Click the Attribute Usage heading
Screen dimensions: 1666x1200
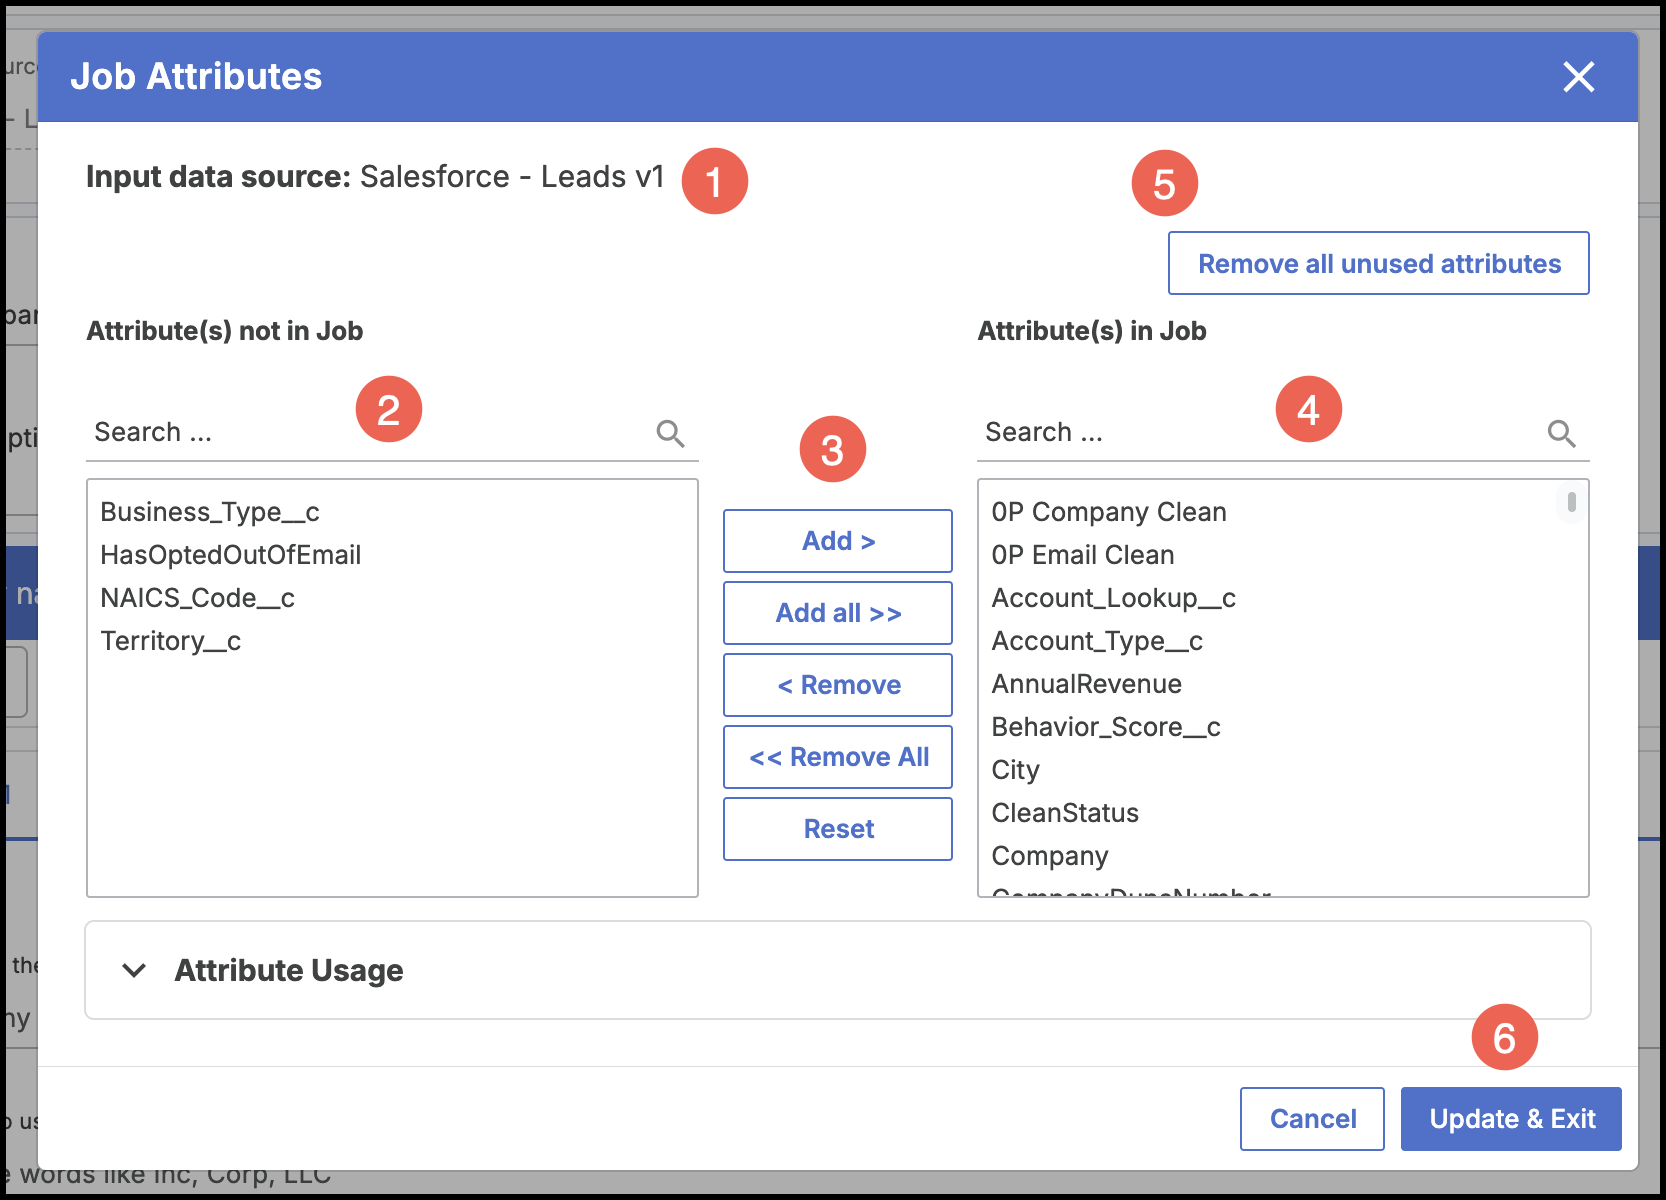point(289,970)
